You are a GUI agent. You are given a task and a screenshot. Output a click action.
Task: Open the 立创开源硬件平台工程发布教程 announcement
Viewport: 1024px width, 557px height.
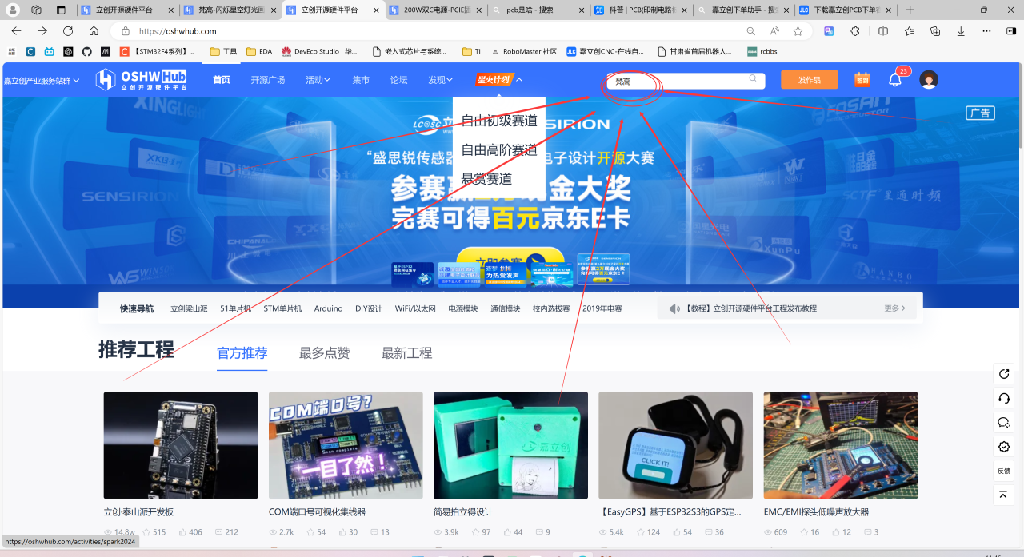click(750, 308)
